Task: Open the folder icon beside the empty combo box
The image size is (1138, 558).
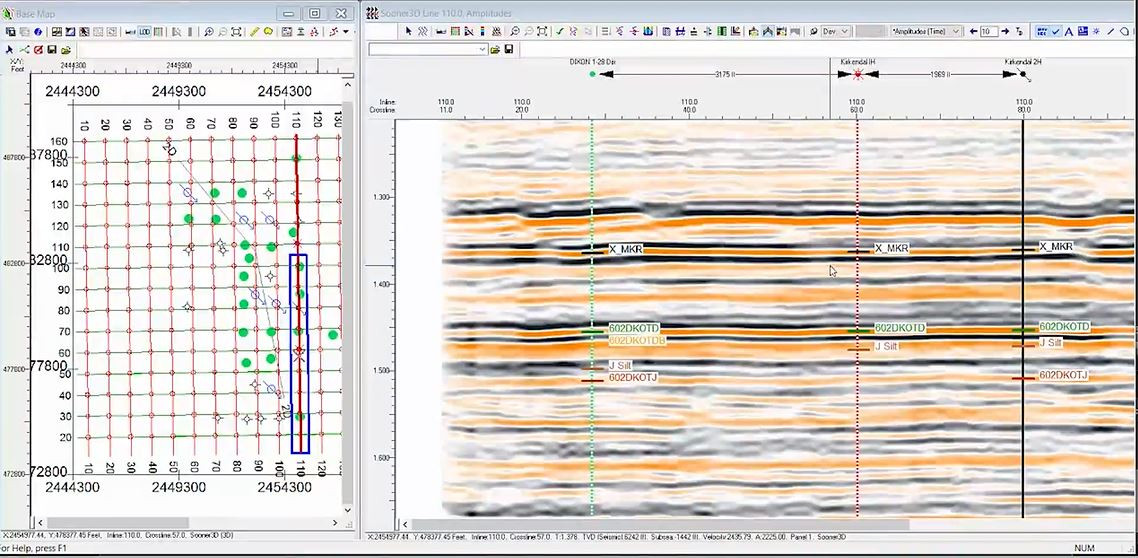Action: coord(494,49)
